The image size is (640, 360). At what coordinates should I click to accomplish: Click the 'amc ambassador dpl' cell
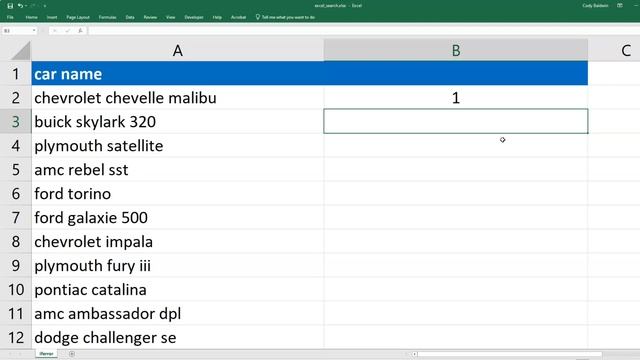coord(178,314)
